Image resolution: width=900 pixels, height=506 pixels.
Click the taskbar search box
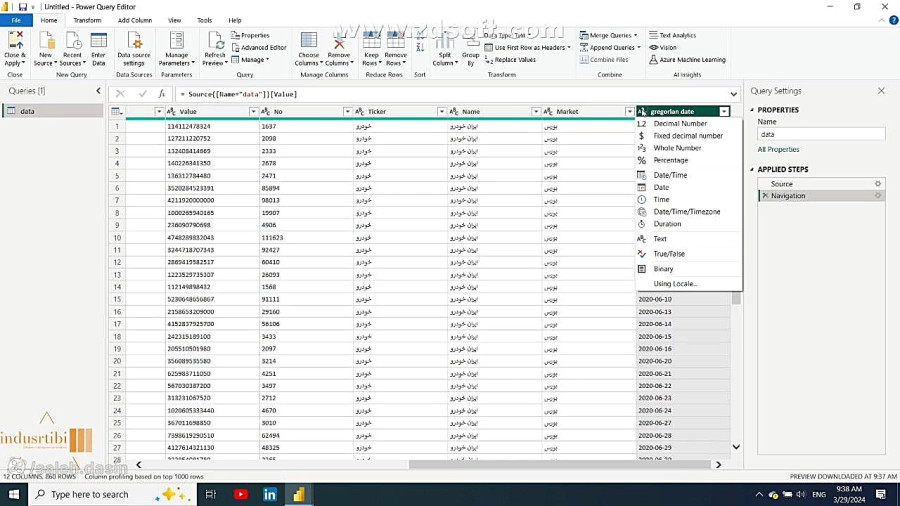(x=112, y=494)
